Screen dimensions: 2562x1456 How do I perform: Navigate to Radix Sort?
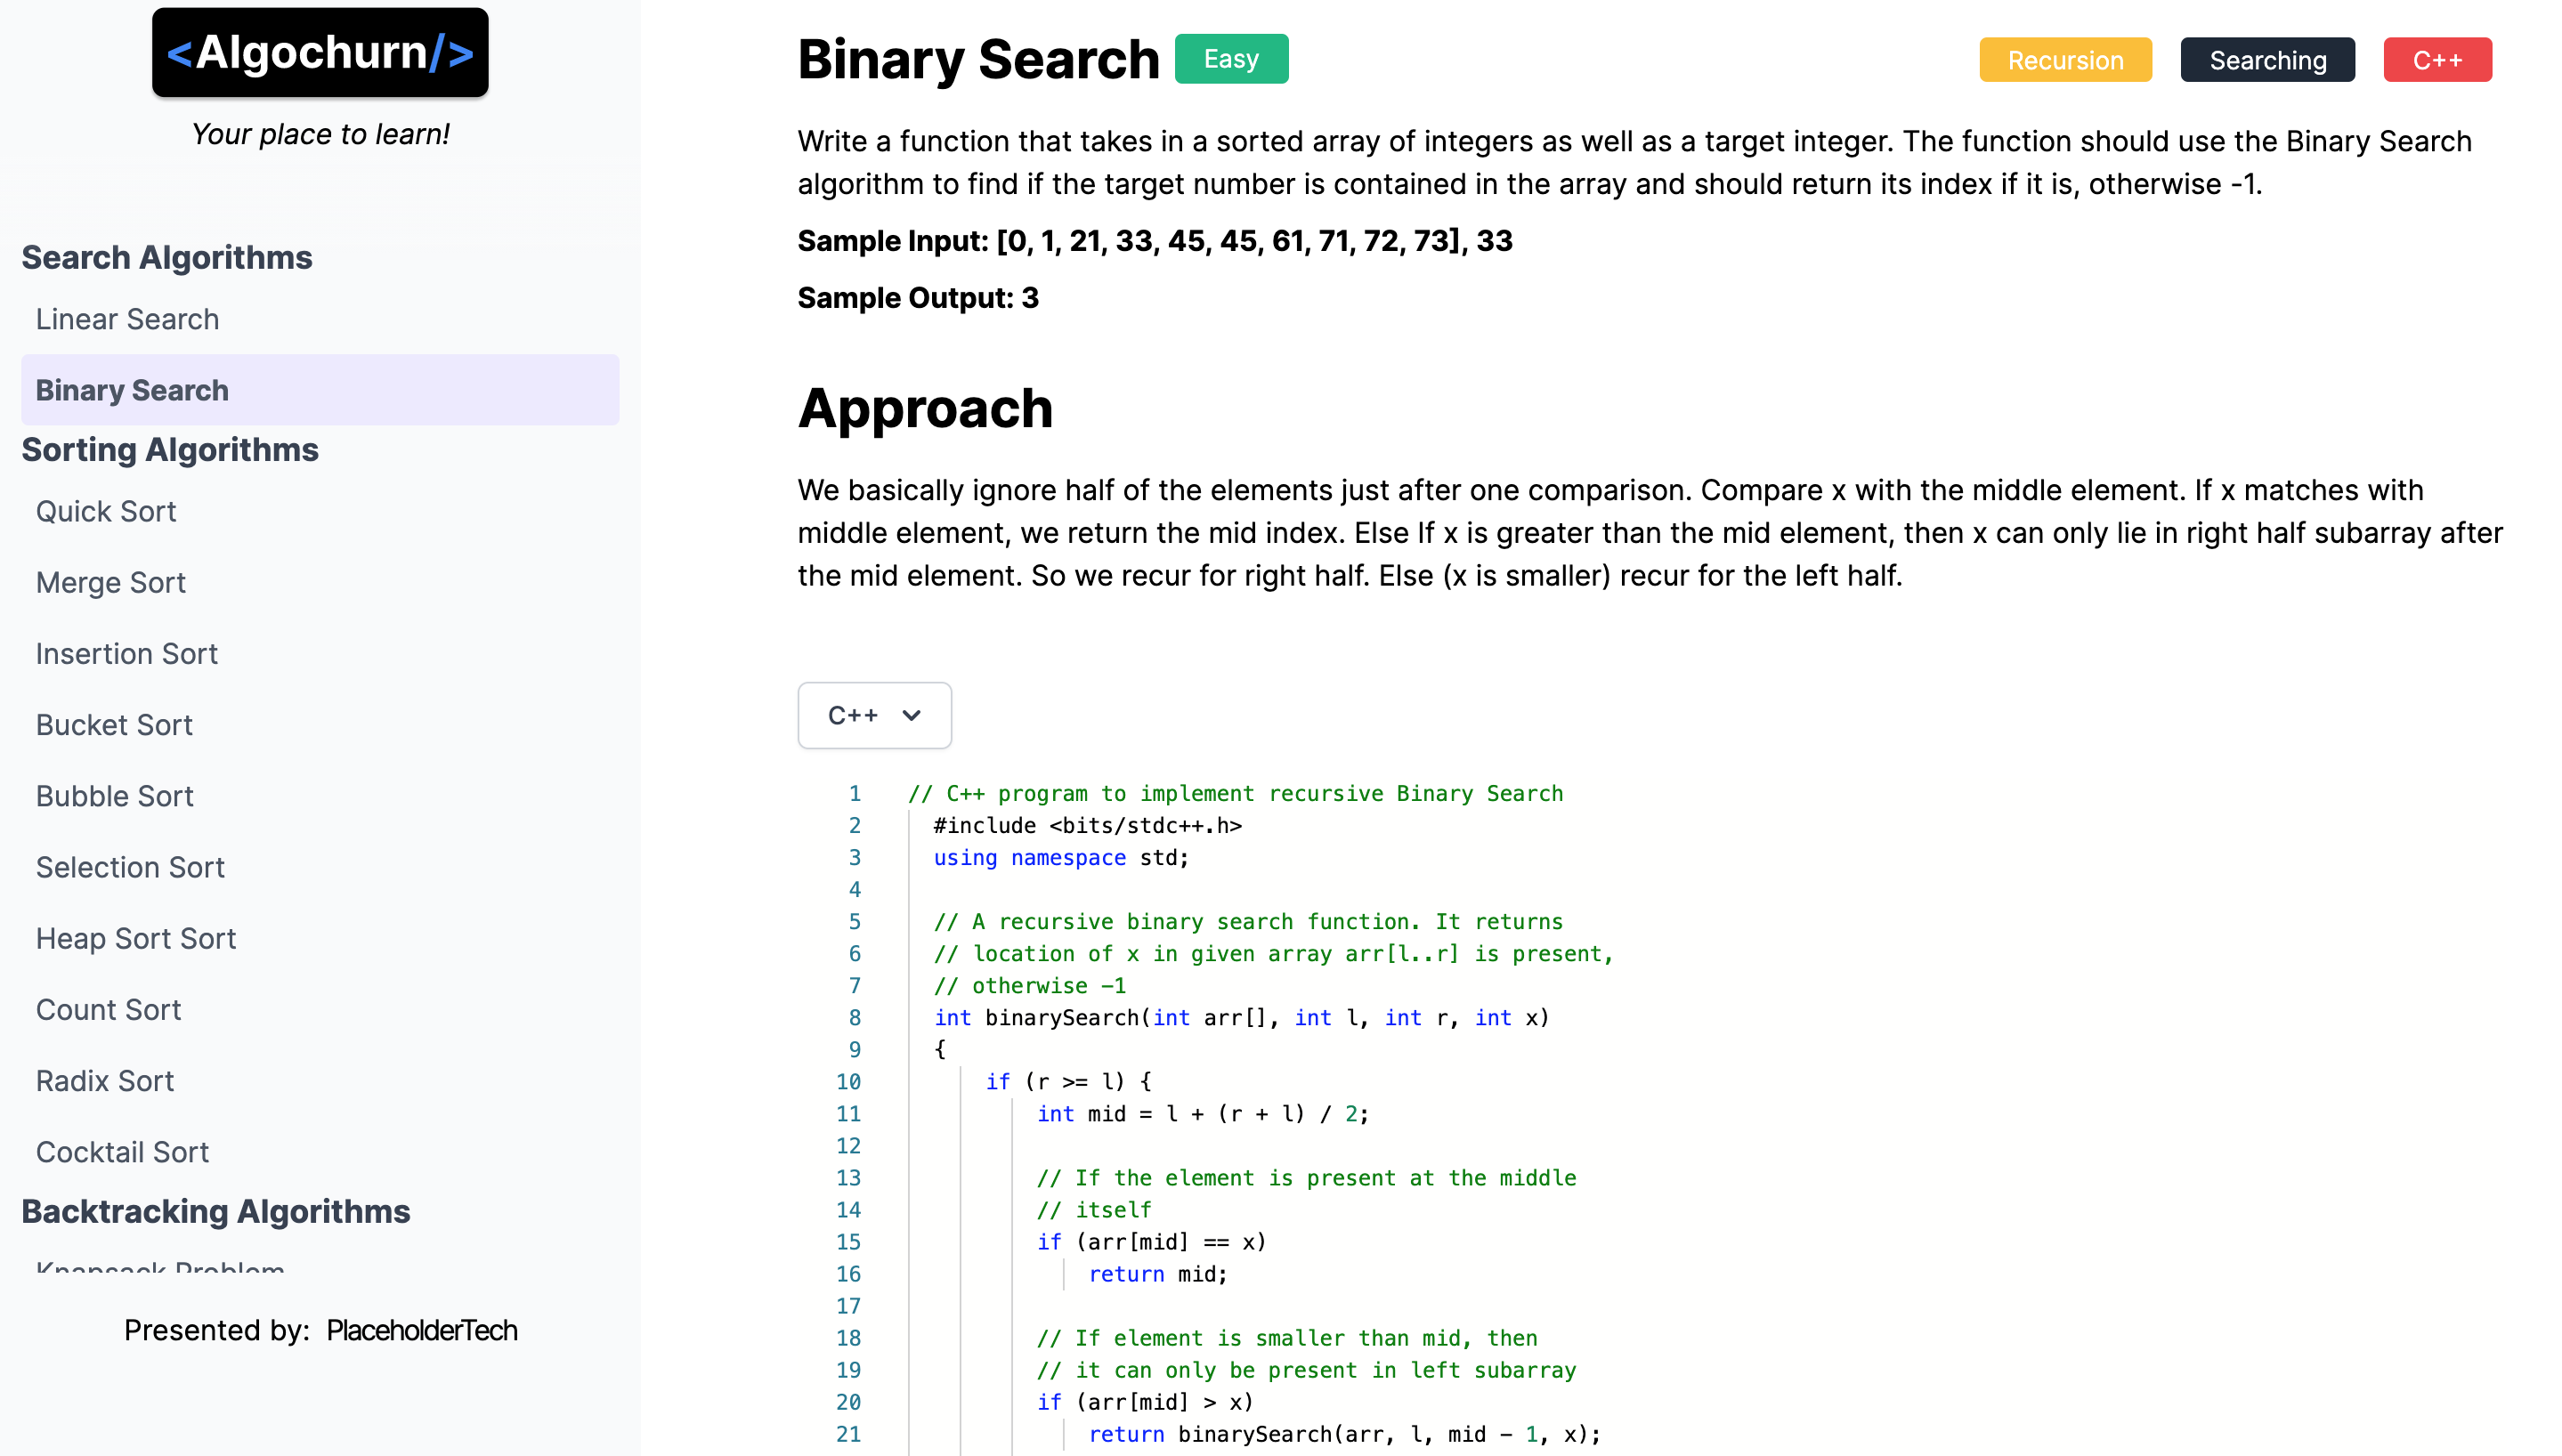105,1080
